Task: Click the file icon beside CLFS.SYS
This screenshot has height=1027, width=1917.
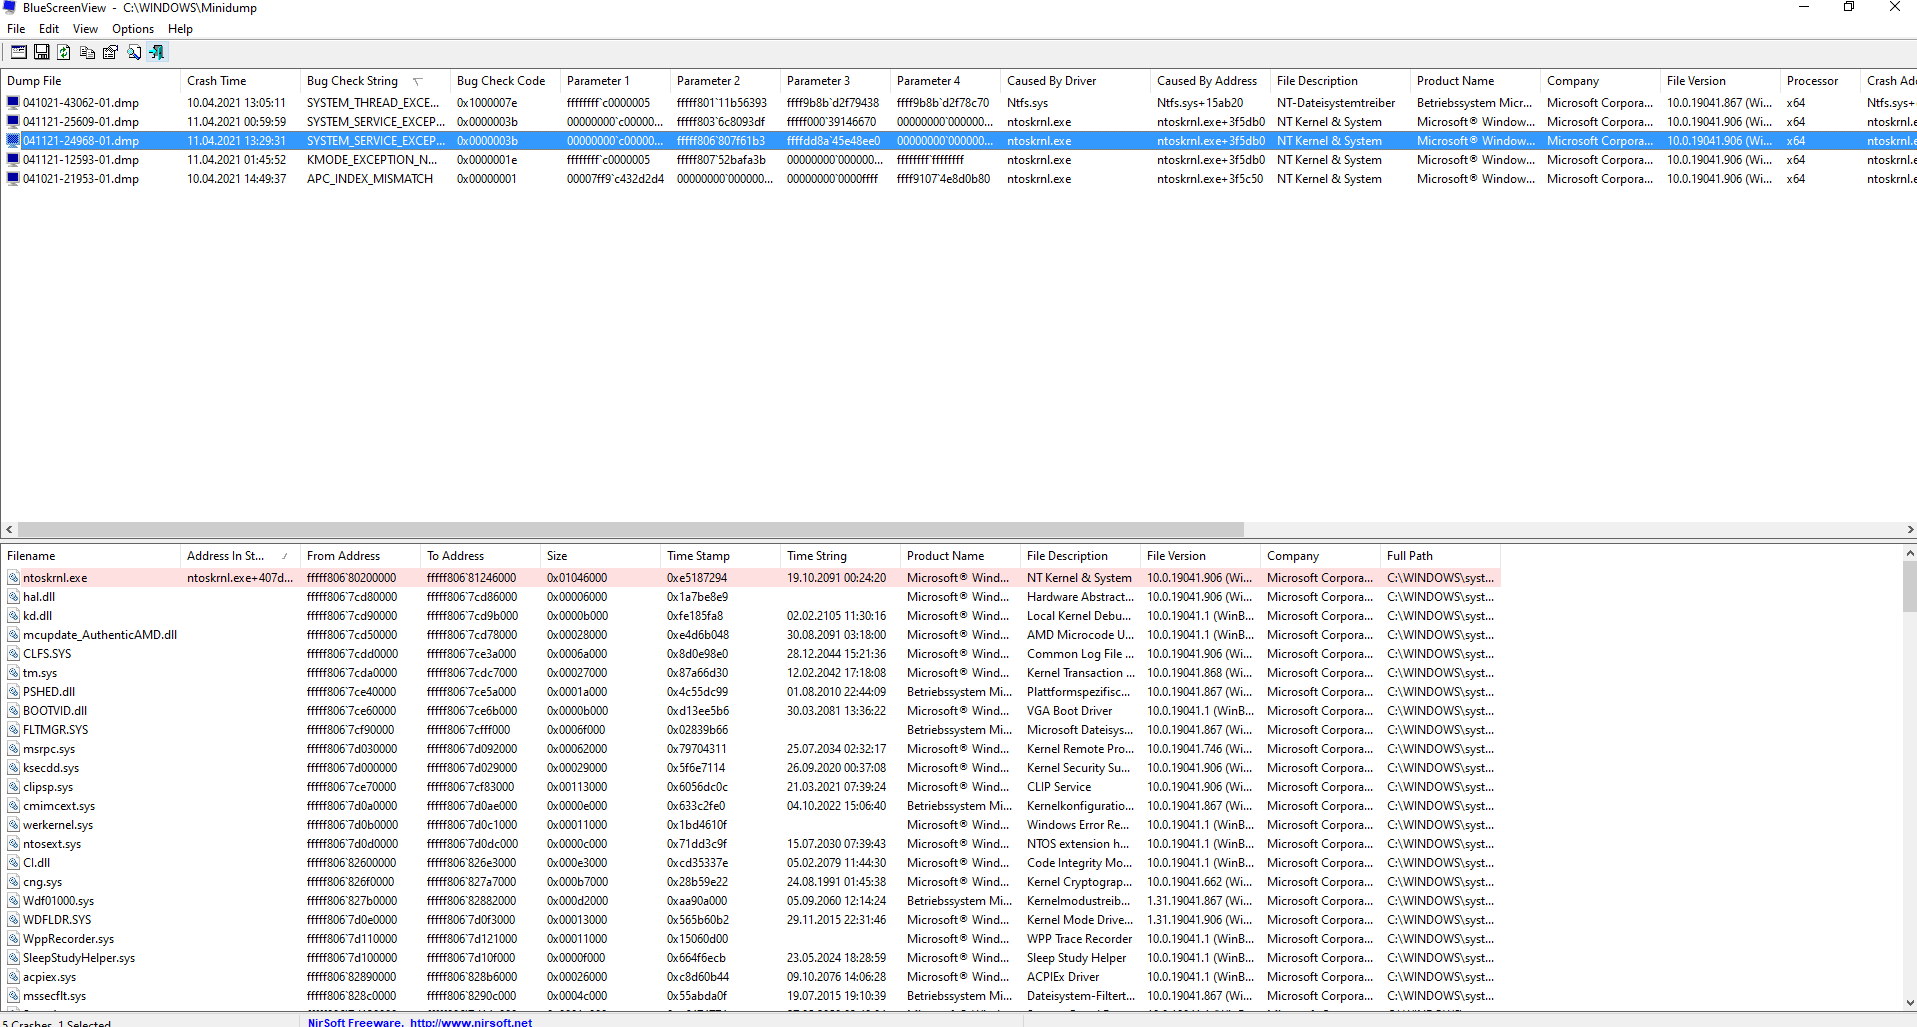Action: pos(13,653)
